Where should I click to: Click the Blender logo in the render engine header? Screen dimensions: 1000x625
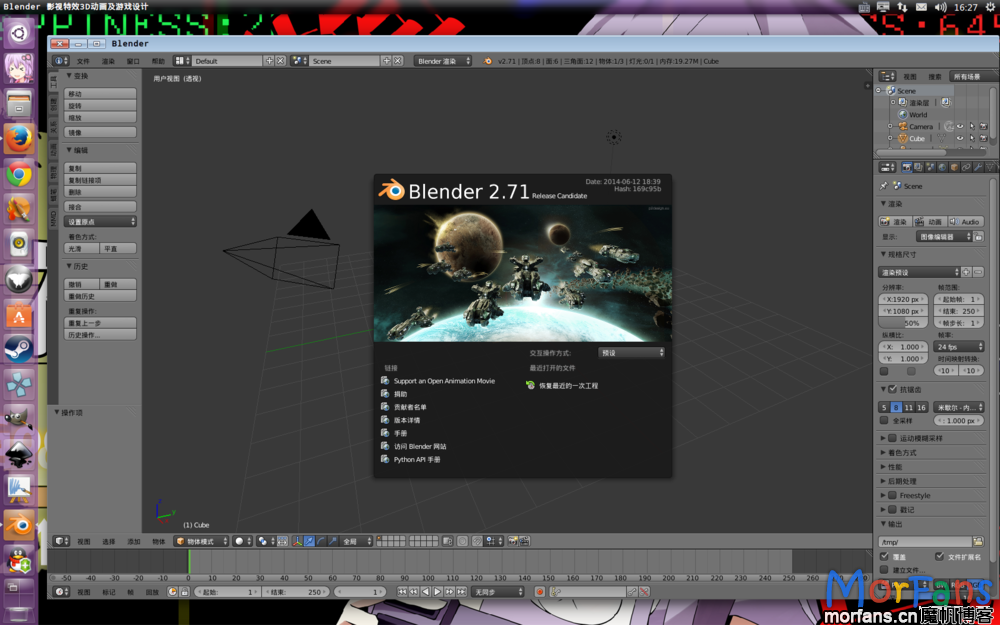pos(488,61)
